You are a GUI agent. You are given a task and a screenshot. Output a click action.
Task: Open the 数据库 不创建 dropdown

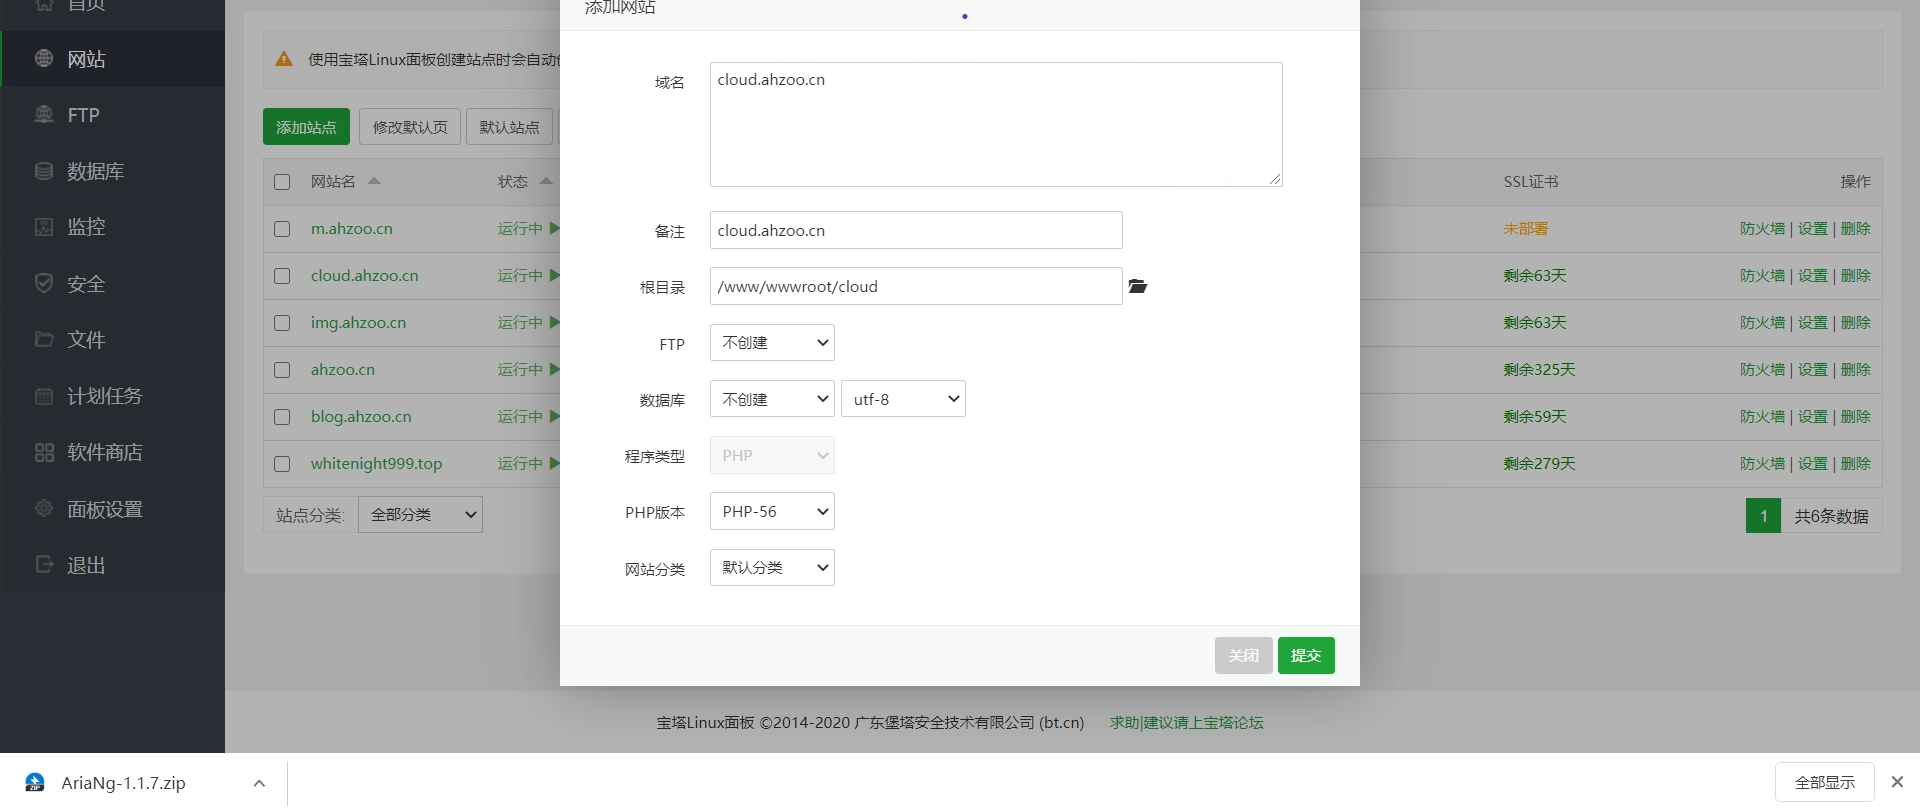(772, 399)
